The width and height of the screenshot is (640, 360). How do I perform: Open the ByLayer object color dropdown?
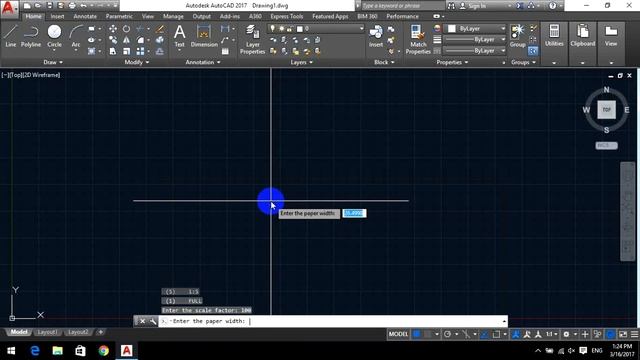[x=475, y=29]
